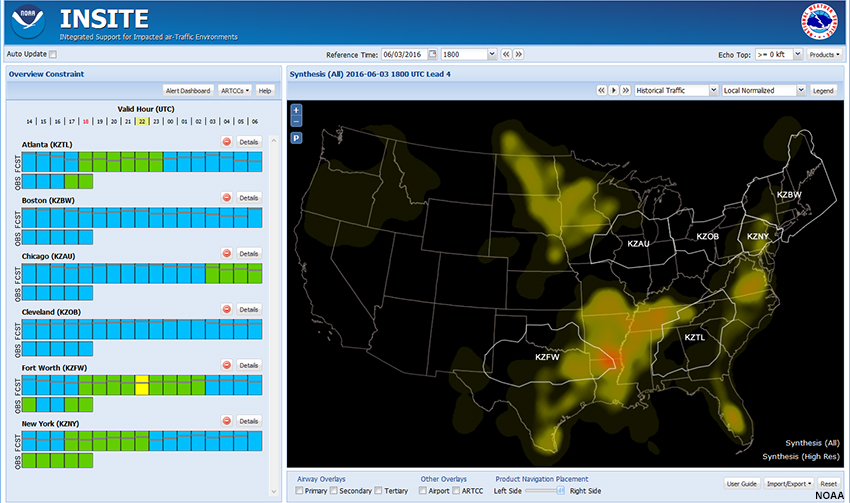Click the yellow Fort Worth forecast cell
This screenshot has width=850, height=503.
tap(141, 385)
